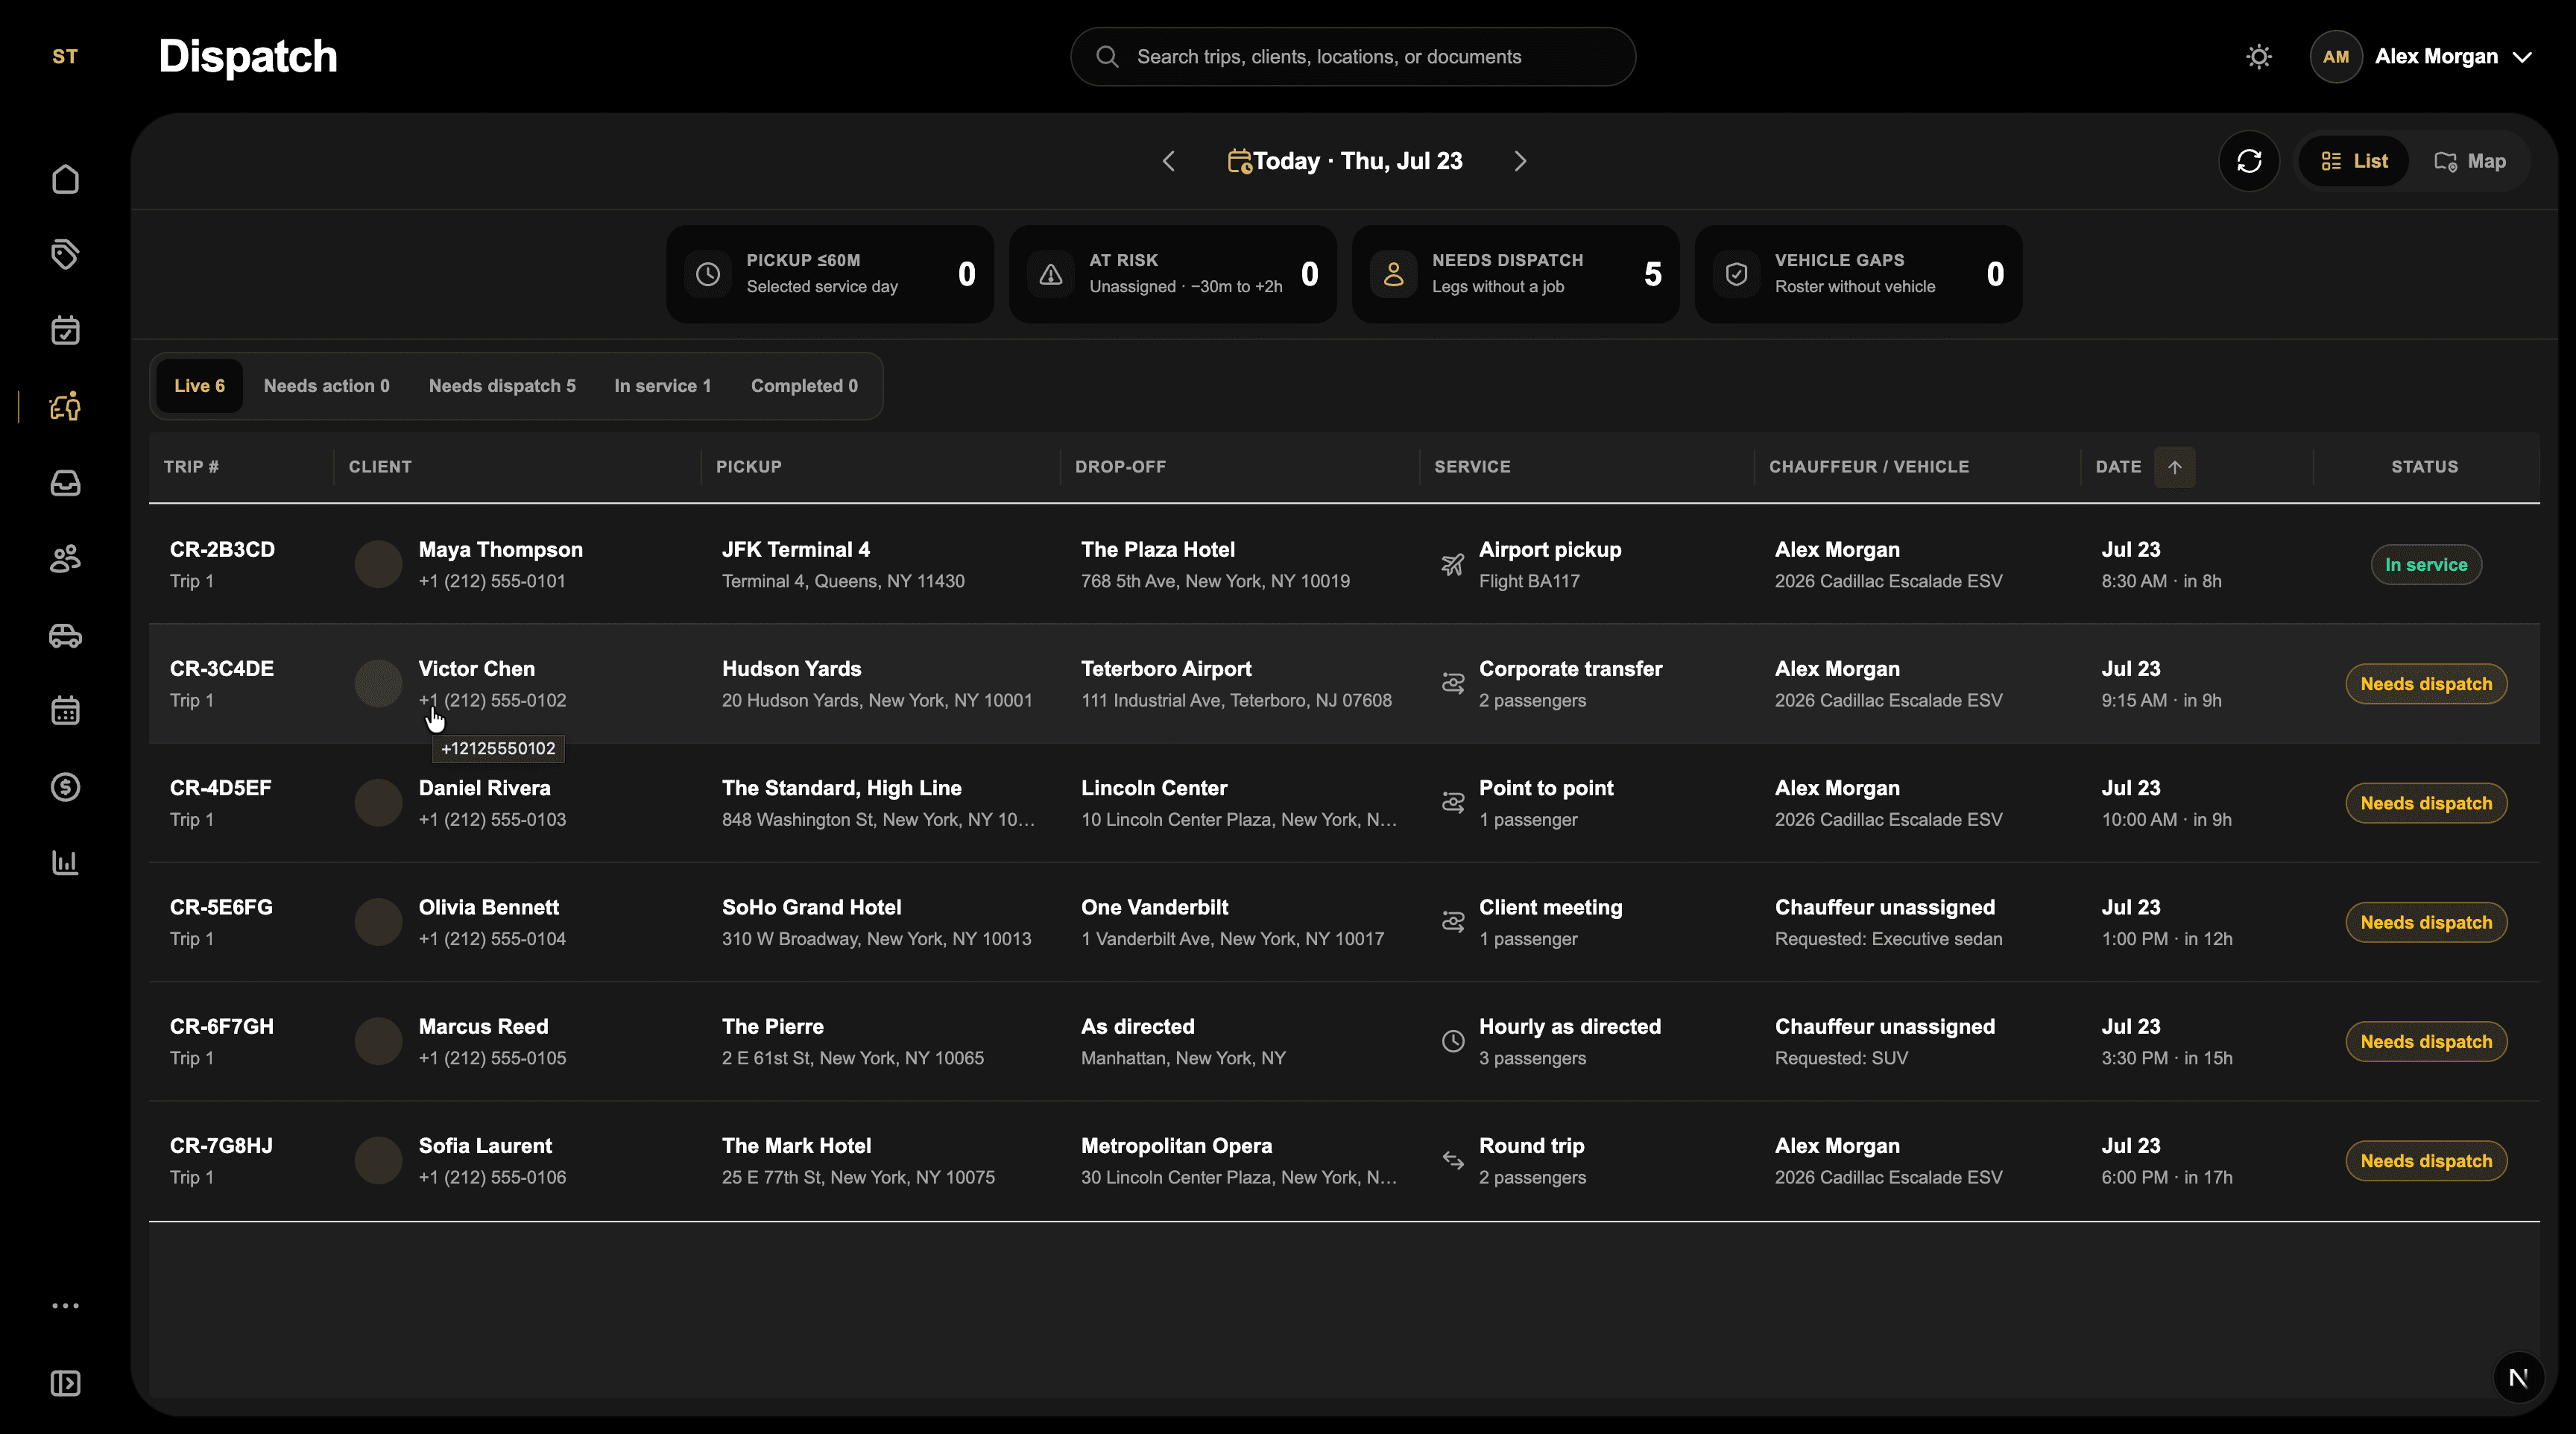Open the calendar check icon in the sidebar
The width and height of the screenshot is (2576, 1434).
point(65,330)
